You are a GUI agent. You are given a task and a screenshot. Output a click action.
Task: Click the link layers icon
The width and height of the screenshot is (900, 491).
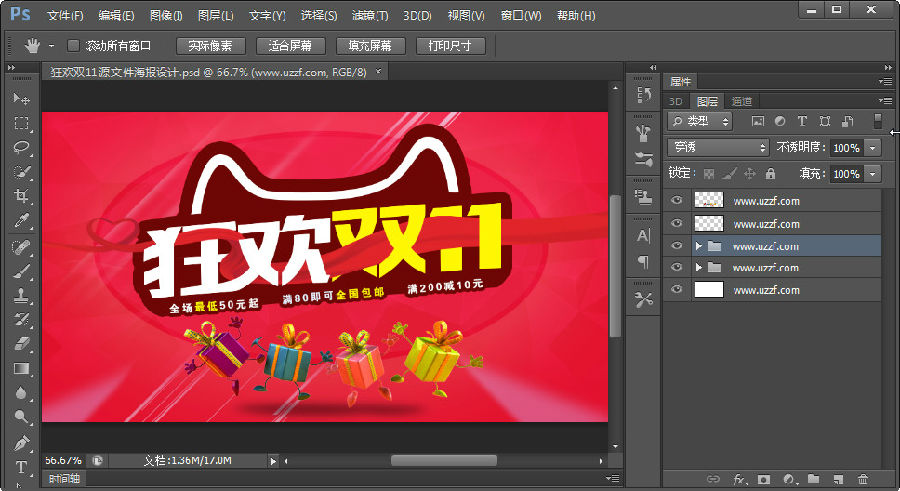click(713, 479)
